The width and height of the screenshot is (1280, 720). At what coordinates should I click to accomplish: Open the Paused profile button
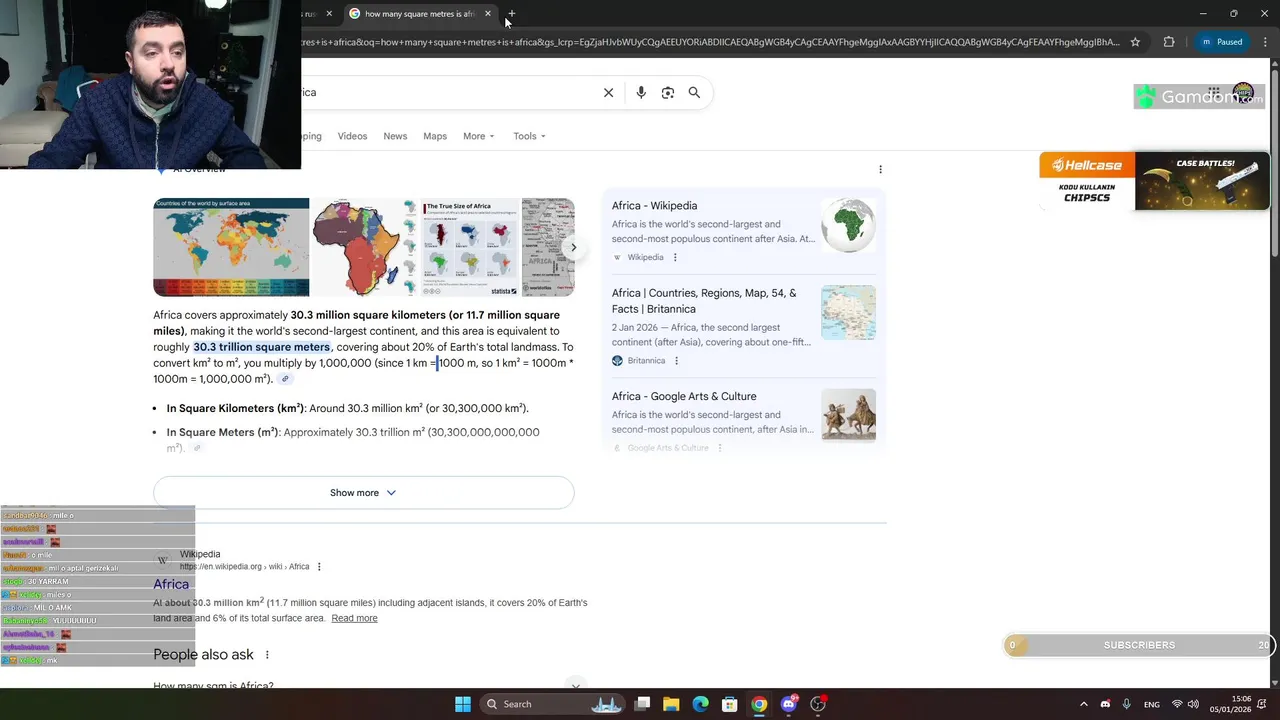click(1221, 42)
